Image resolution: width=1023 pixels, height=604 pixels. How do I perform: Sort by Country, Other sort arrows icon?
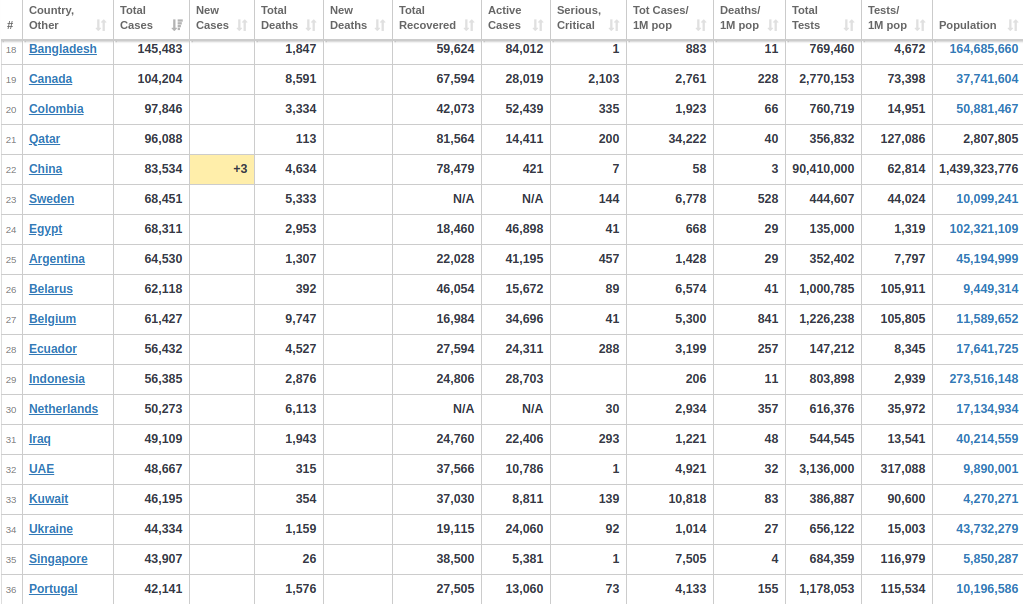tap(100, 25)
